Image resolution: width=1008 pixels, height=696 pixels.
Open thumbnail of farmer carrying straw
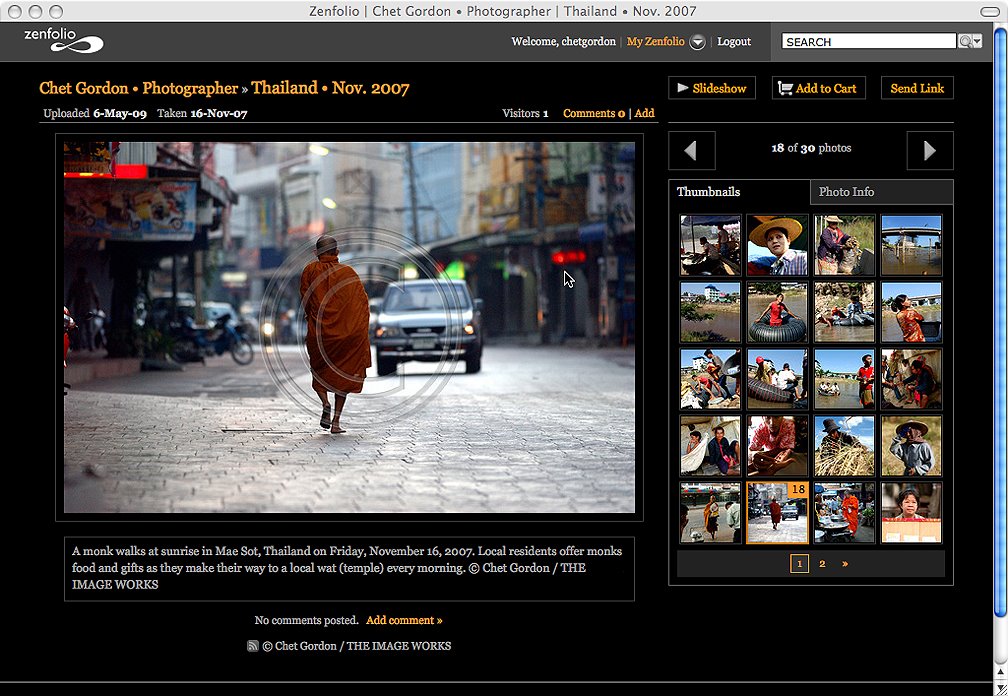844,446
